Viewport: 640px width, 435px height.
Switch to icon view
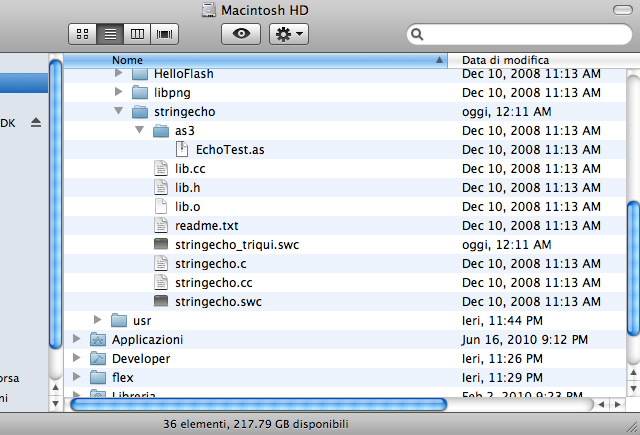click(82, 34)
